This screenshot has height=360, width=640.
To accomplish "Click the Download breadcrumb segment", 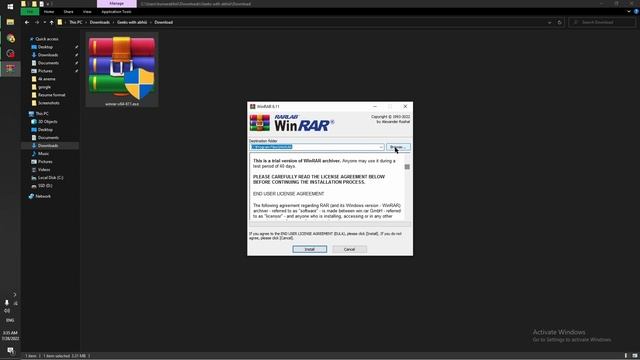I will 164,22.
